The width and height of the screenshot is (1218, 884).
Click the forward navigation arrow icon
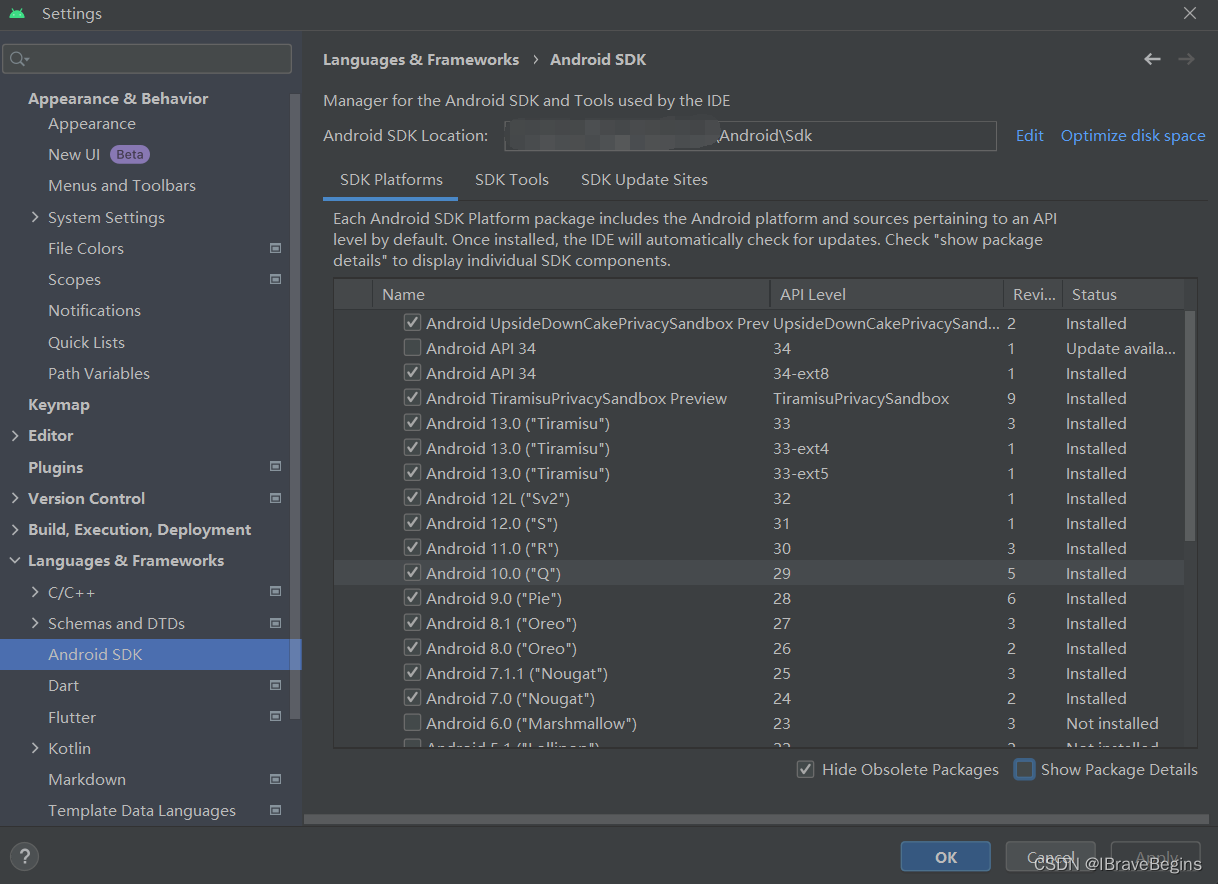point(1186,60)
